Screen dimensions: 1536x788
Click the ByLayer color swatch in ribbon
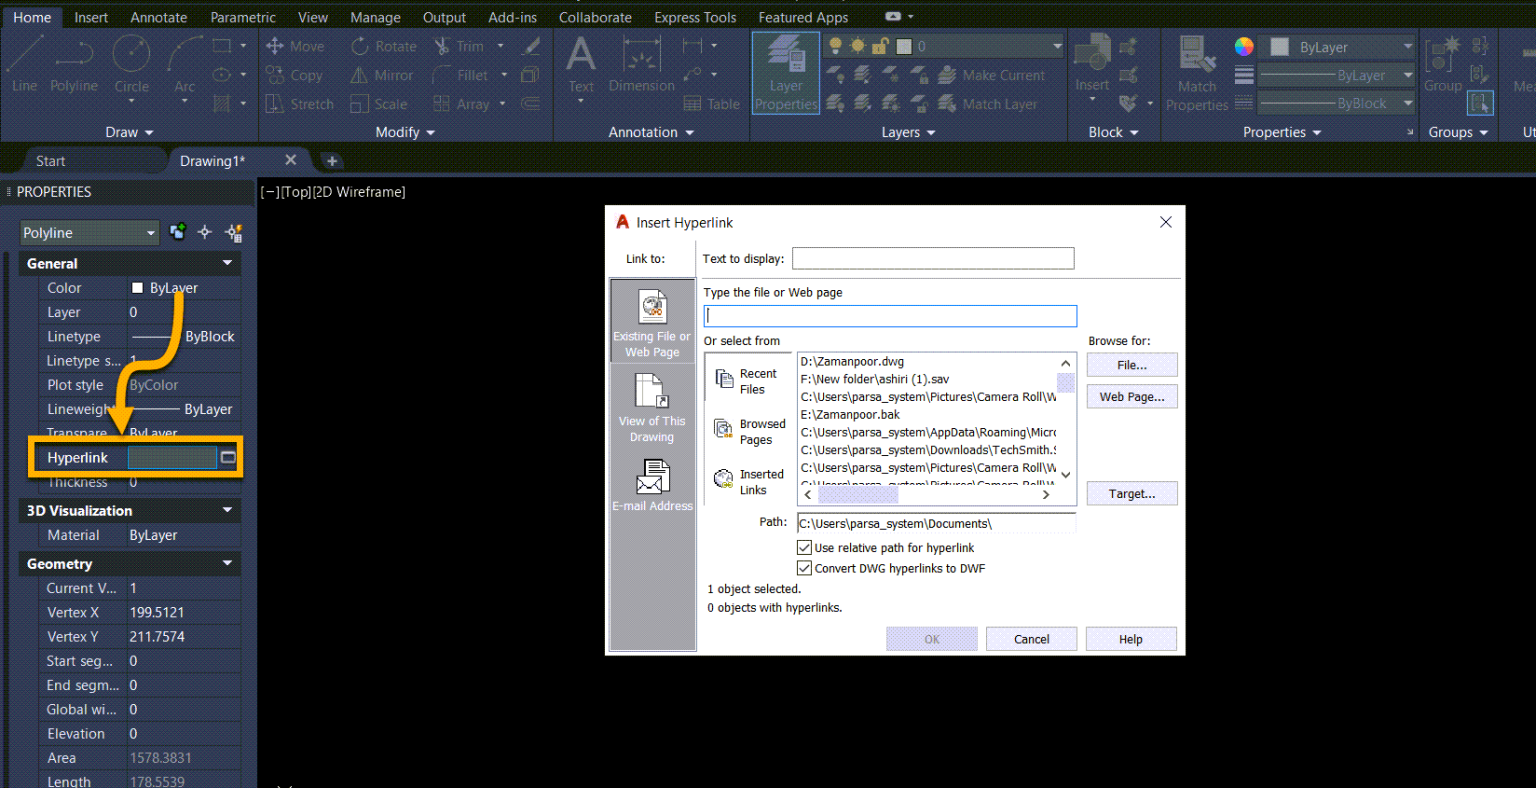1279,47
